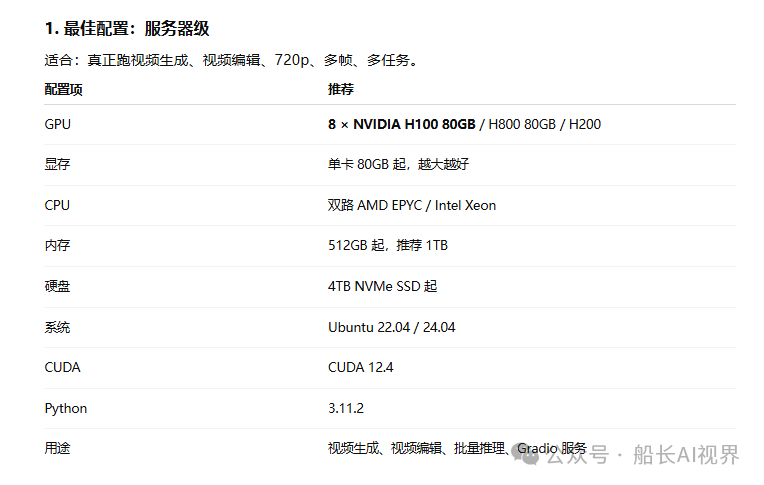Click the Ubuntu 22.04 / 24.04 value
764x485 pixels.
tap(392, 327)
